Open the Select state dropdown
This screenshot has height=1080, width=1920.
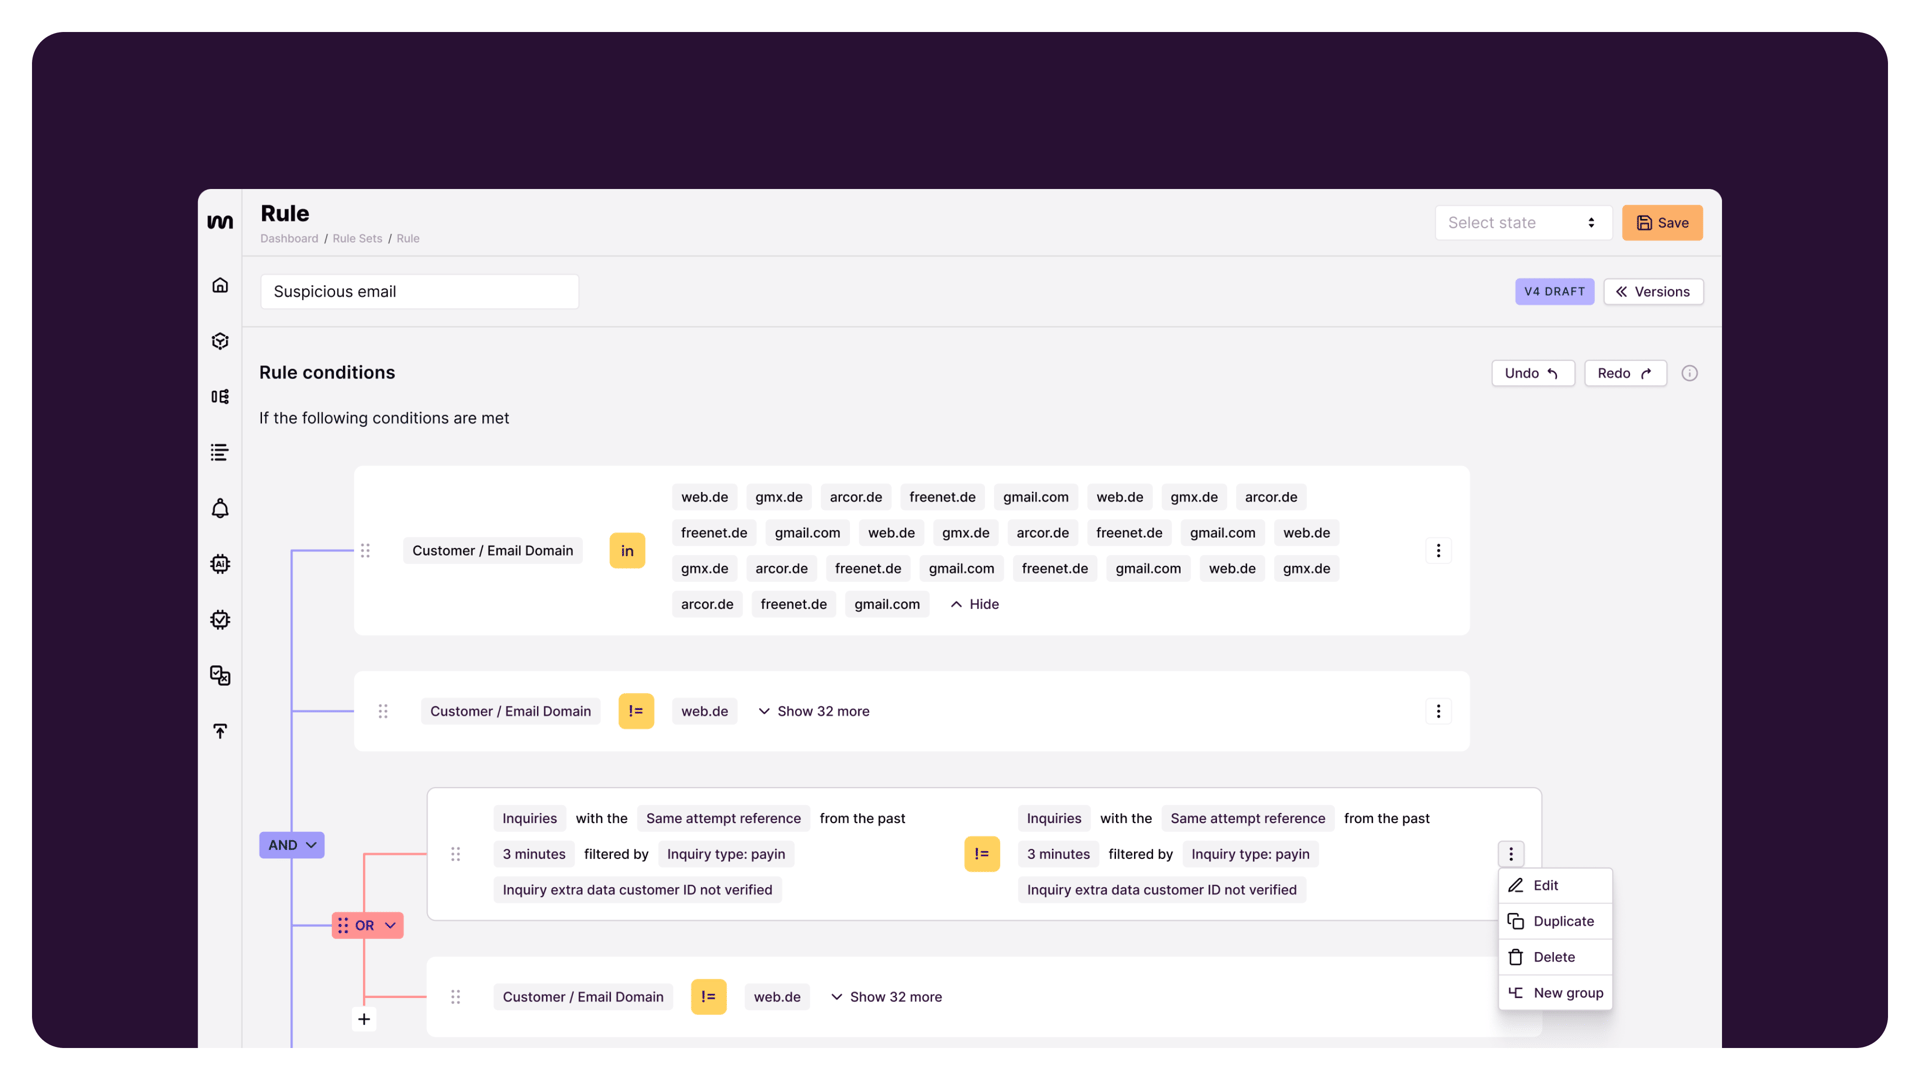[1523, 222]
